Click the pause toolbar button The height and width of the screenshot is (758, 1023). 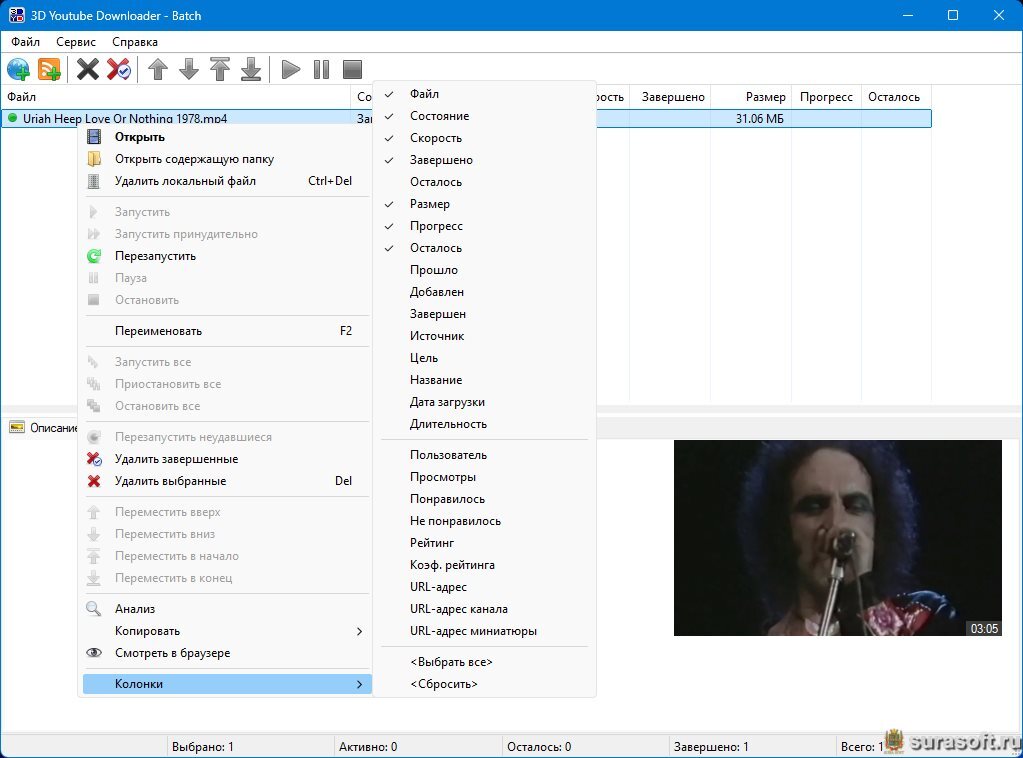[322, 69]
